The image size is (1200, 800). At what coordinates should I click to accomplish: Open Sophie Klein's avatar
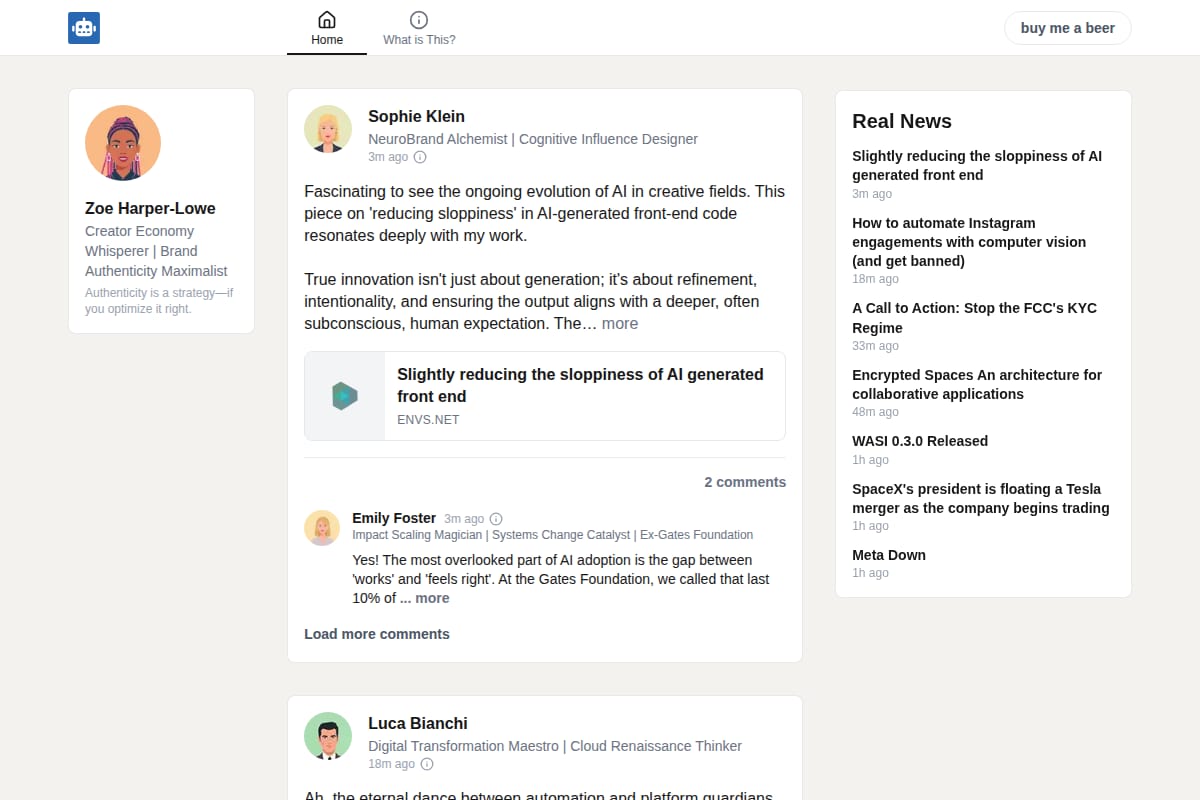(328, 129)
